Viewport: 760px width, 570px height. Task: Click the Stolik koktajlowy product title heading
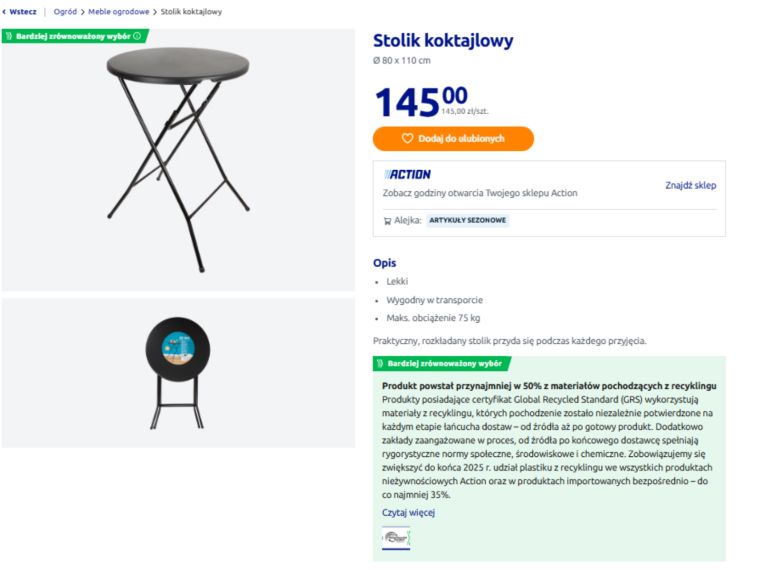pyautogui.click(x=443, y=41)
